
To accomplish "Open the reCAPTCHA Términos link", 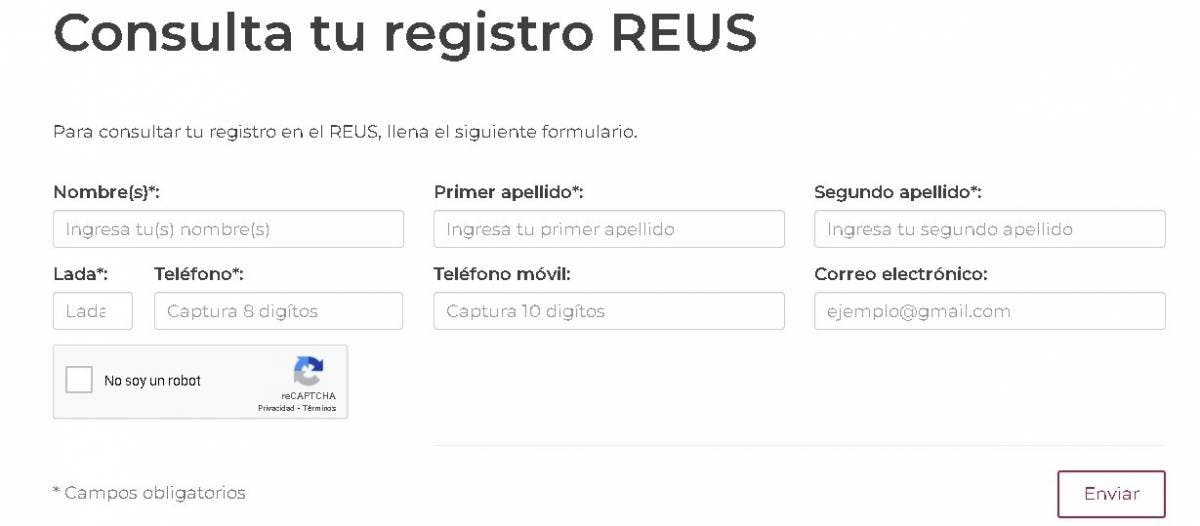I will click(320, 408).
